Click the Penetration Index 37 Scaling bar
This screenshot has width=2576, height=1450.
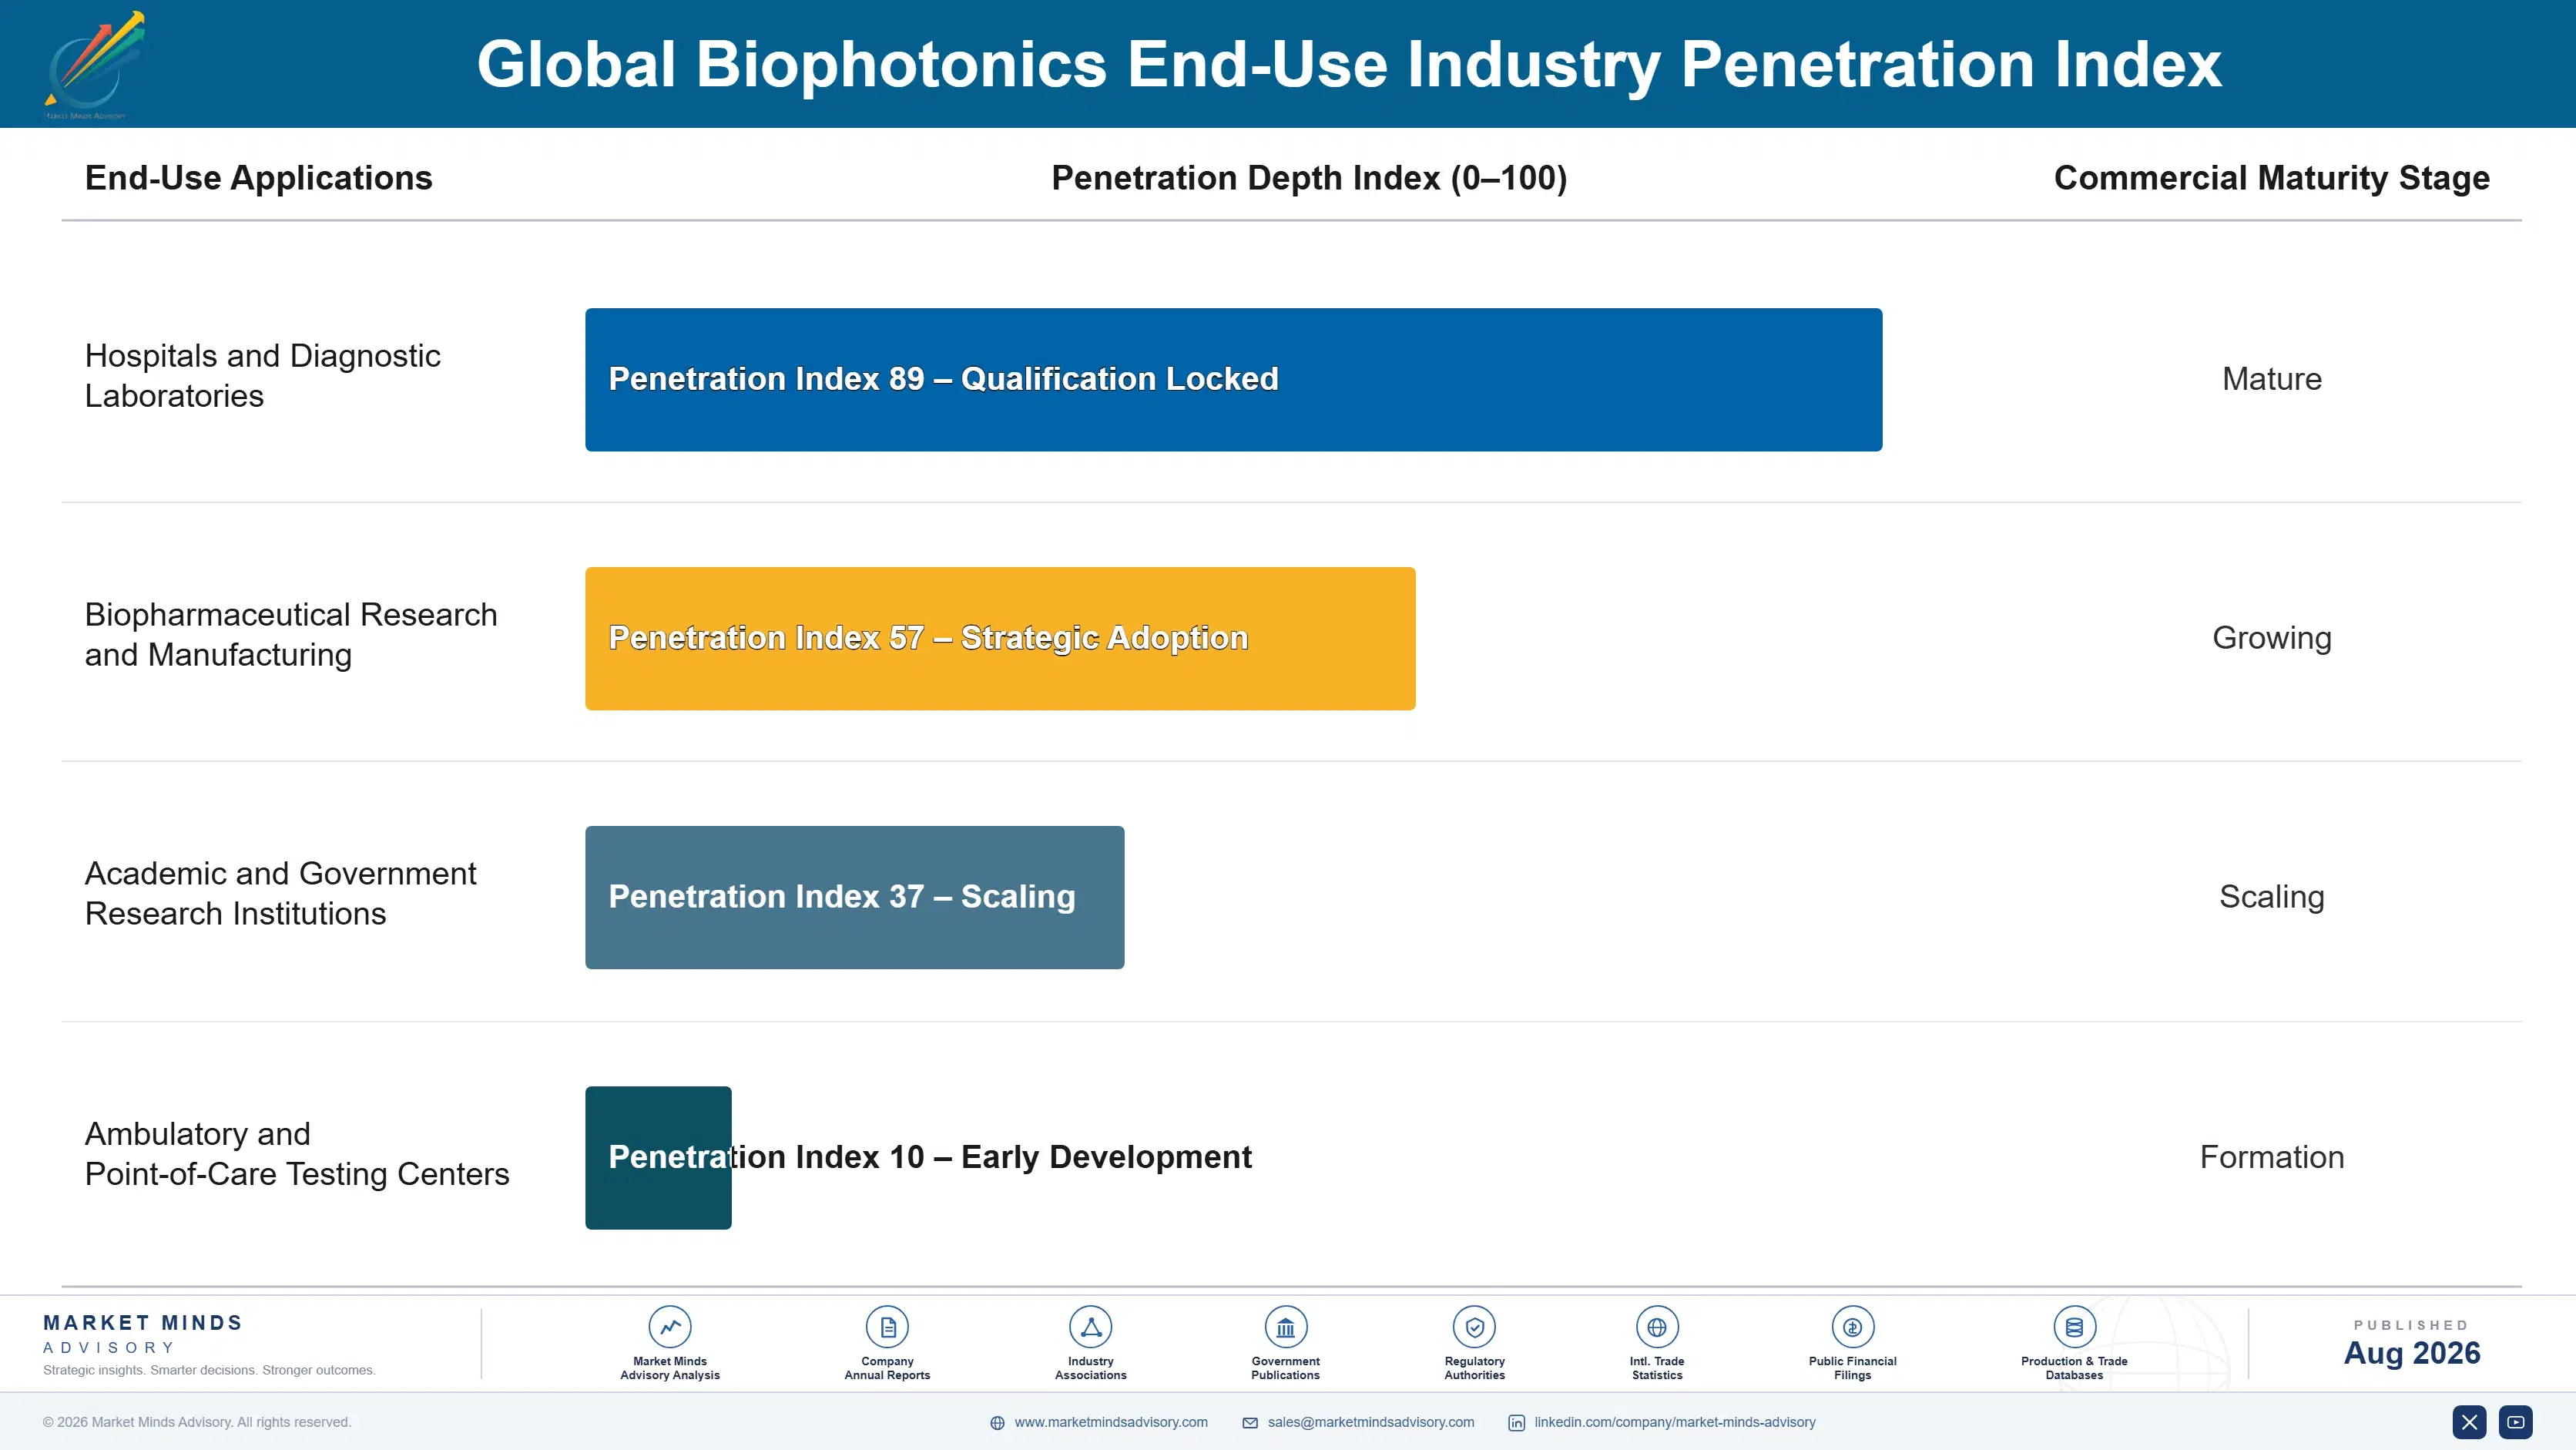tap(855, 897)
